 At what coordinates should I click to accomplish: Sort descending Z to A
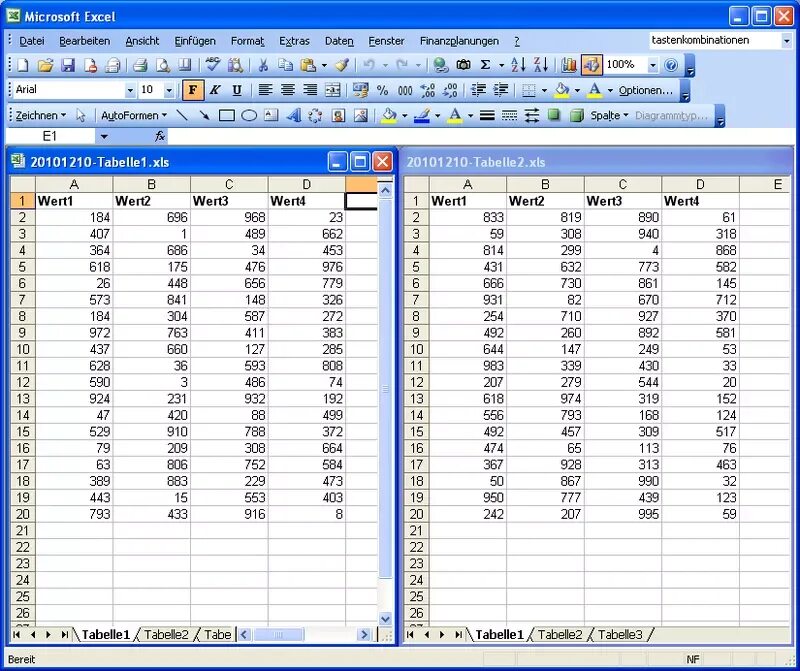click(x=541, y=65)
